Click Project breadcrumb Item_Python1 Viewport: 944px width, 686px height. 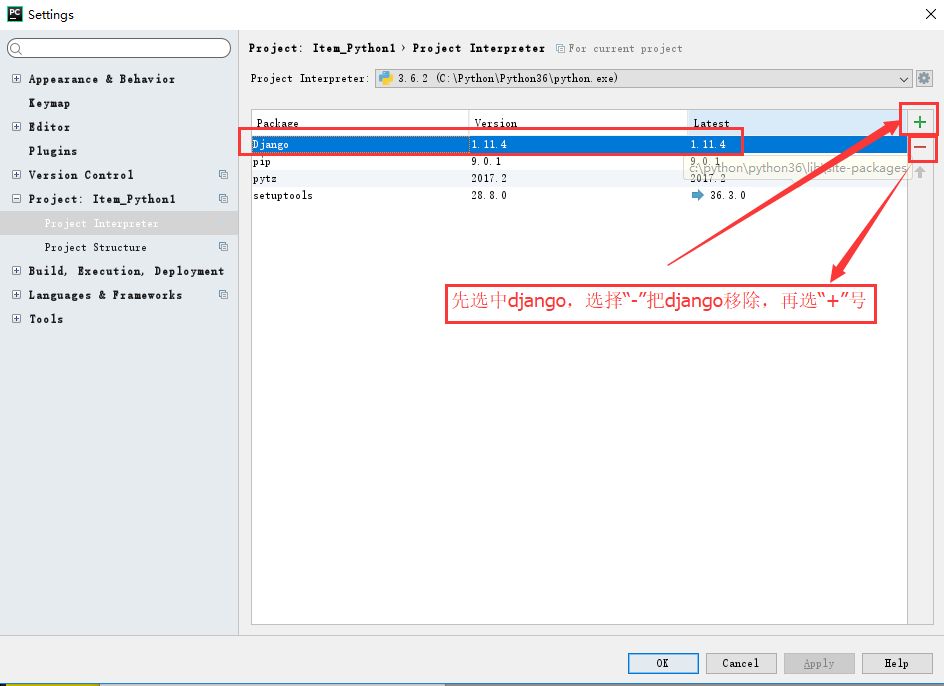[x=354, y=48]
